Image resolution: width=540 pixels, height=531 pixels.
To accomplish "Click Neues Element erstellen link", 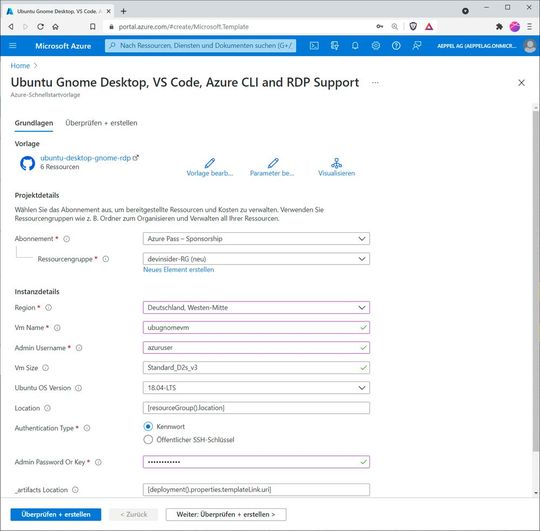I will (x=178, y=270).
